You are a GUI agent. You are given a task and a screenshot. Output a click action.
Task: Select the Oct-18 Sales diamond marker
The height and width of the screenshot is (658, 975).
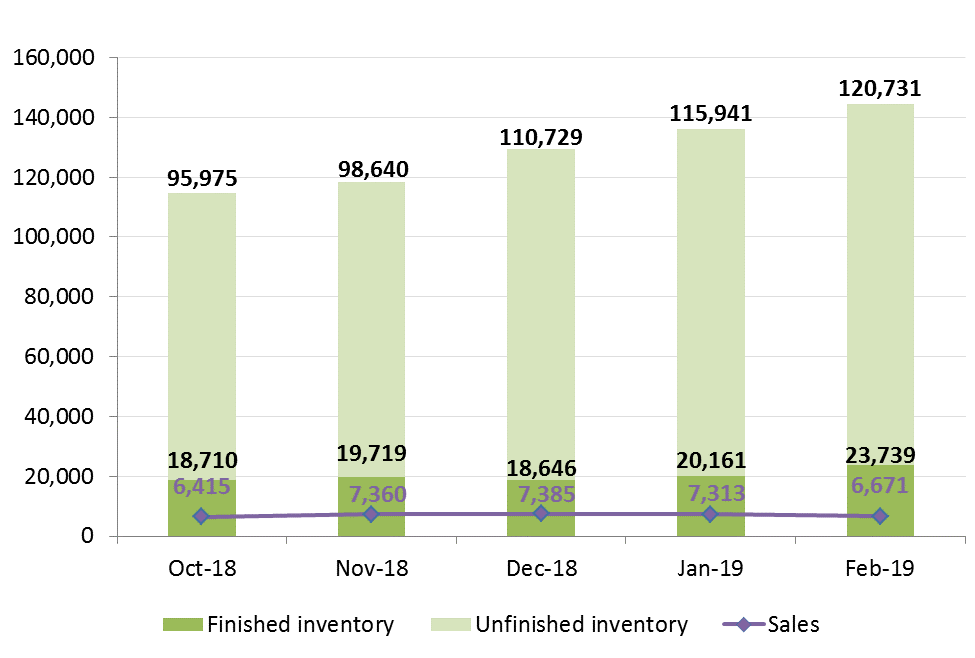[x=201, y=516]
